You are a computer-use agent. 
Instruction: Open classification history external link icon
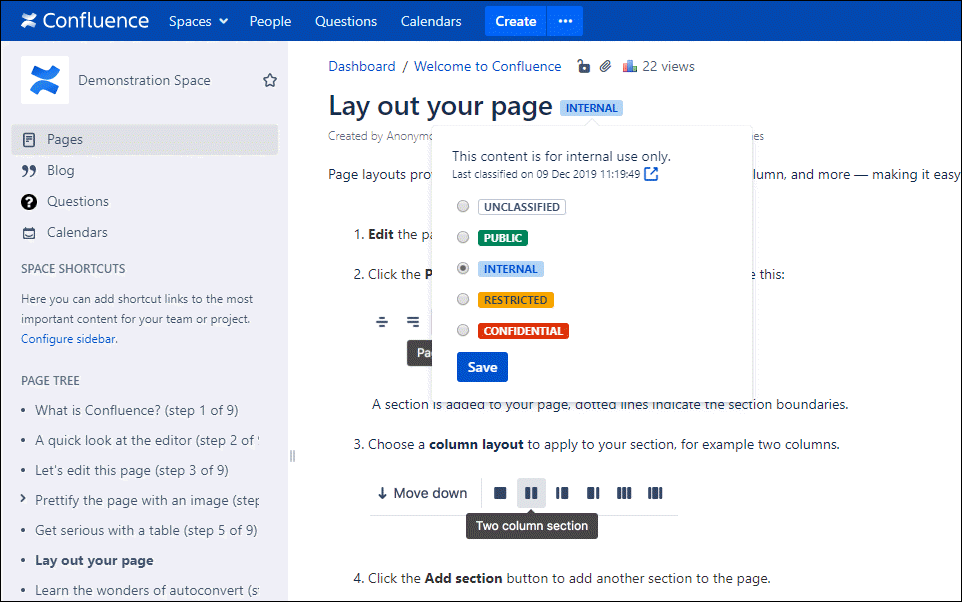coord(651,174)
